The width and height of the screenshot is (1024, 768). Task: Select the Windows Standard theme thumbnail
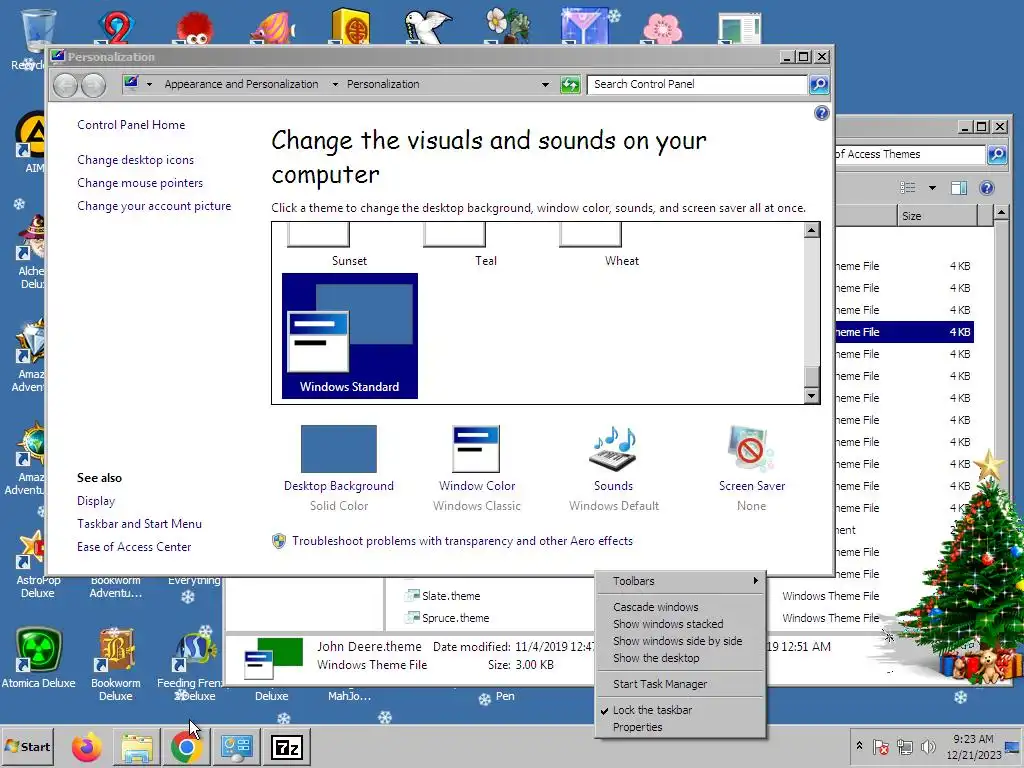[x=349, y=336]
